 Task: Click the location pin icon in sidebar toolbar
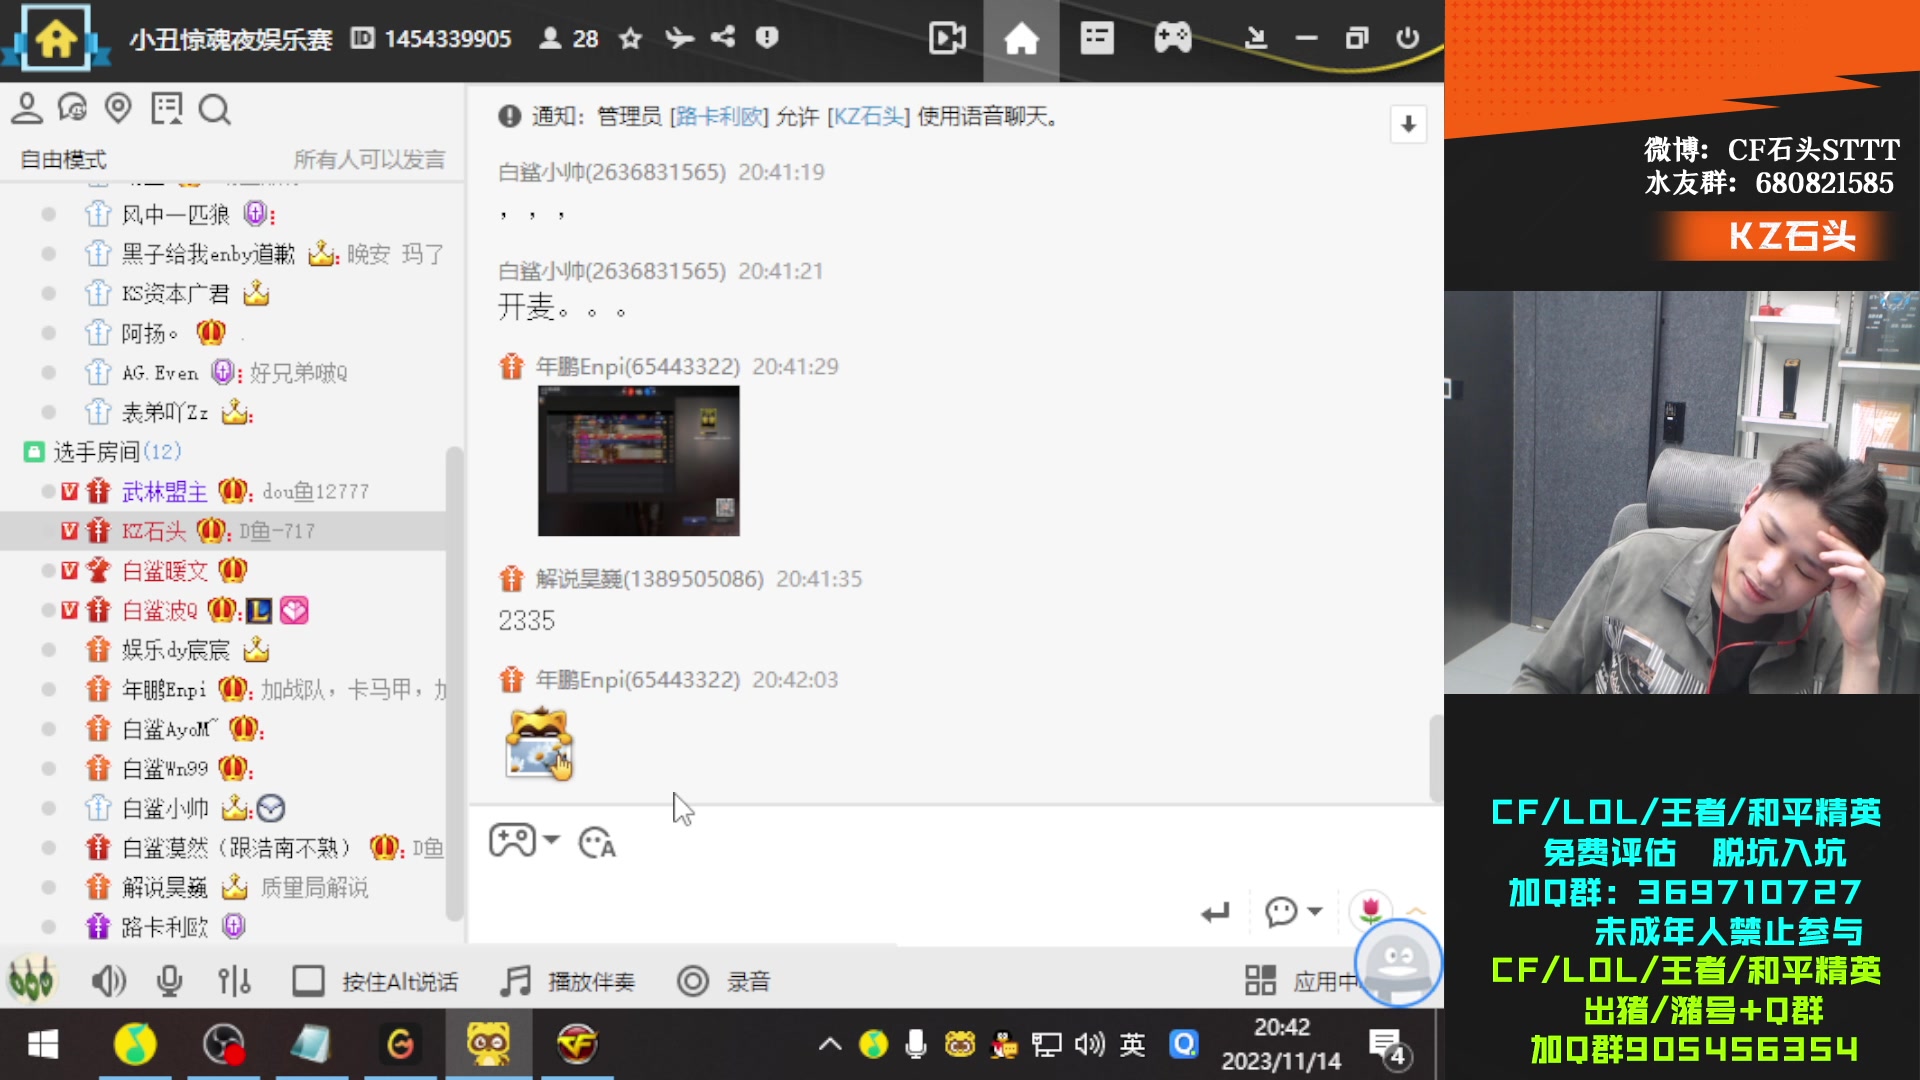pyautogui.click(x=118, y=108)
